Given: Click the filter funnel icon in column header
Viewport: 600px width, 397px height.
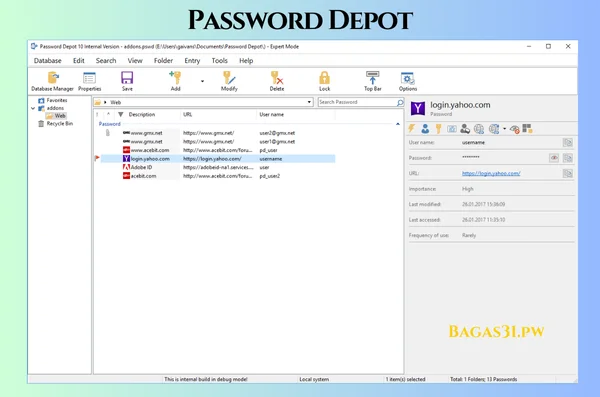Looking at the screenshot, I should click(x=121, y=114).
